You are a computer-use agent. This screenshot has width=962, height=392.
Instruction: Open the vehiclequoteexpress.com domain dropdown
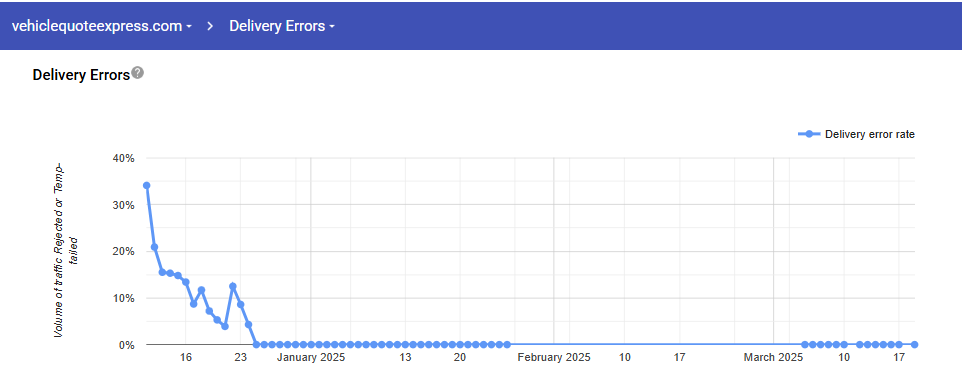click(x=102, y=26)
